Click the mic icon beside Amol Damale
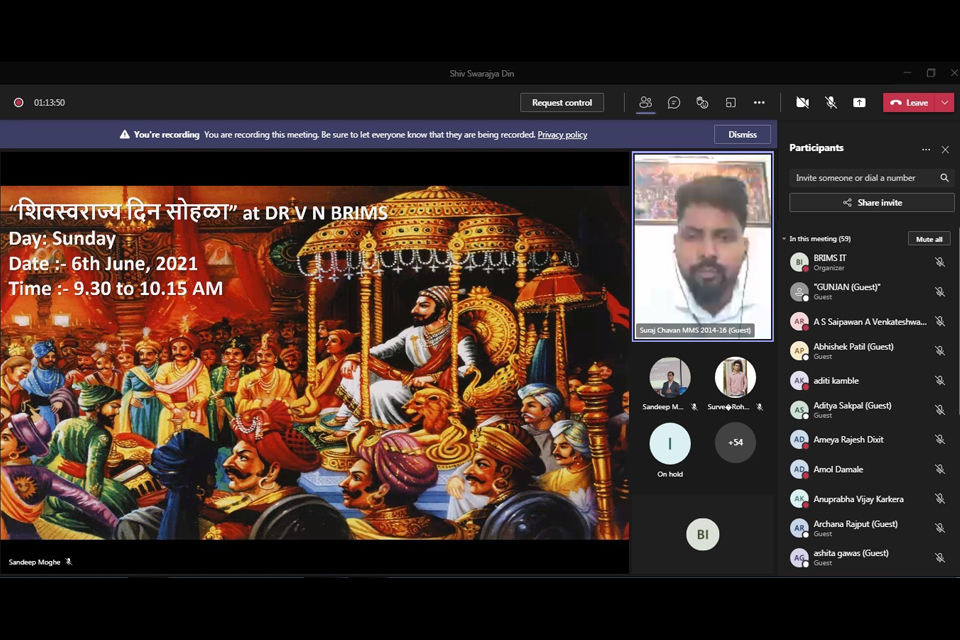 (940, 469)
